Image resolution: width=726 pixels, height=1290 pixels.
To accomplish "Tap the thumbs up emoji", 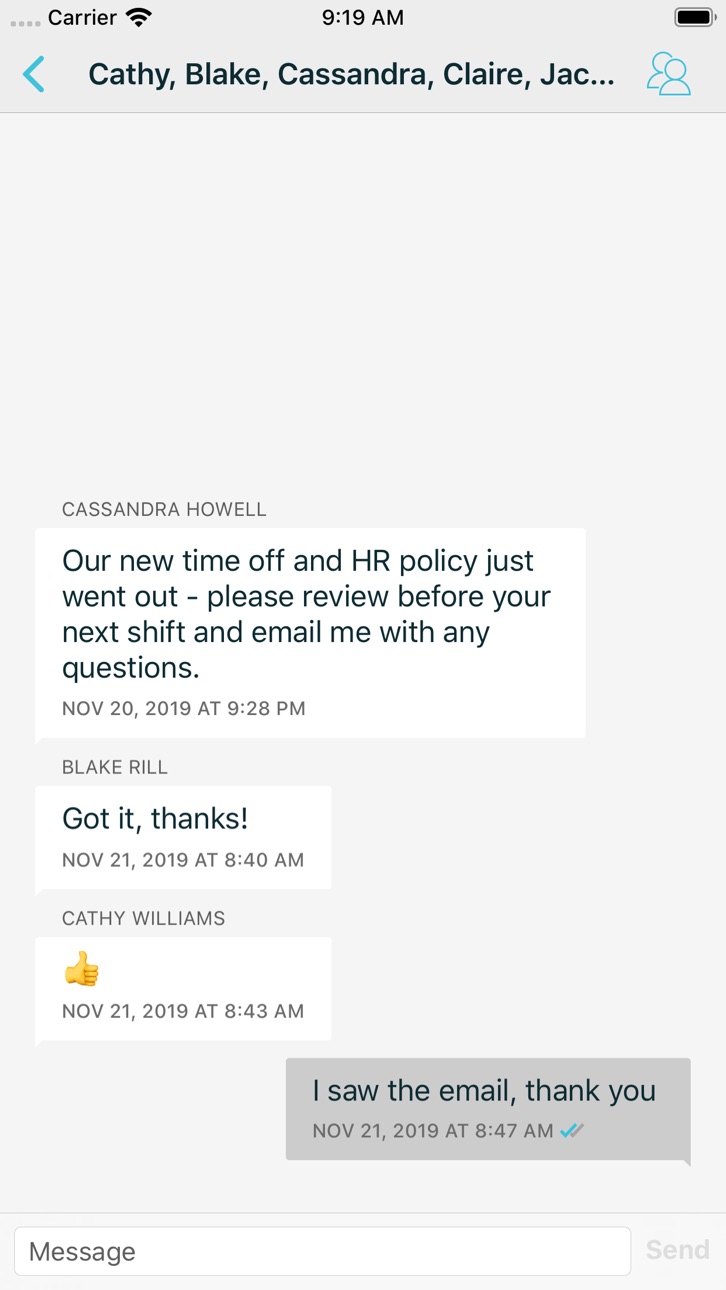I will coord(82,969).
